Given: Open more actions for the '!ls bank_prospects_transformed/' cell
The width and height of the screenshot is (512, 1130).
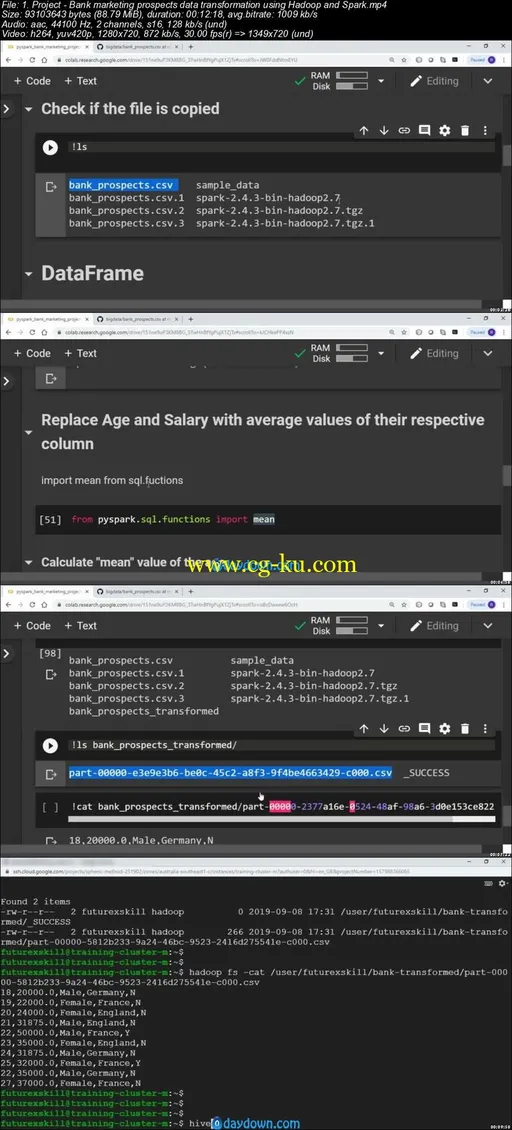Looking at the screenshot, I should click(485, 729).
